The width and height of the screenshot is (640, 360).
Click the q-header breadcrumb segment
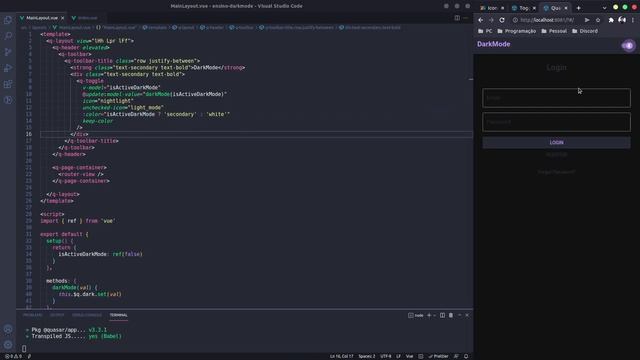pos(212,28)
